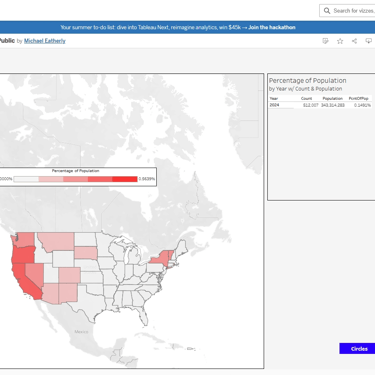Favorite this viz with the star icon
This screenshot has width=375, height=375.
point(340,41)
